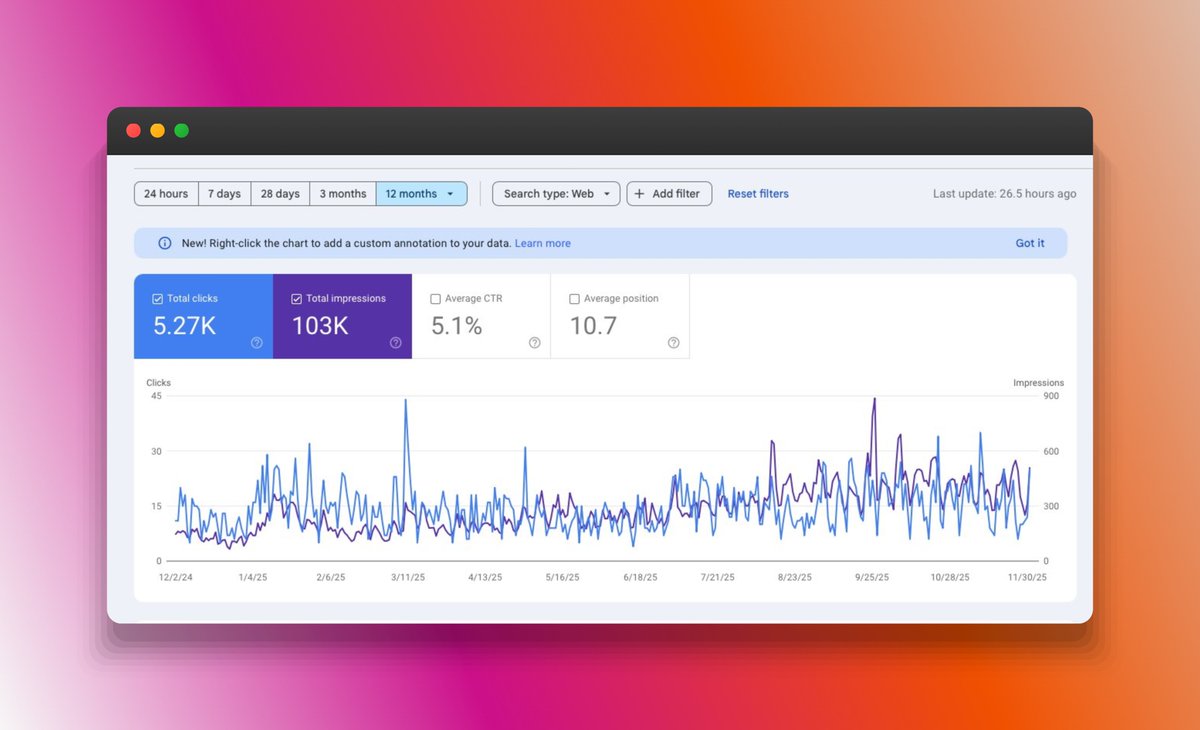Click the Add filter button
The height and width of the screenshot is (730, 1200).
coord(669,194)
